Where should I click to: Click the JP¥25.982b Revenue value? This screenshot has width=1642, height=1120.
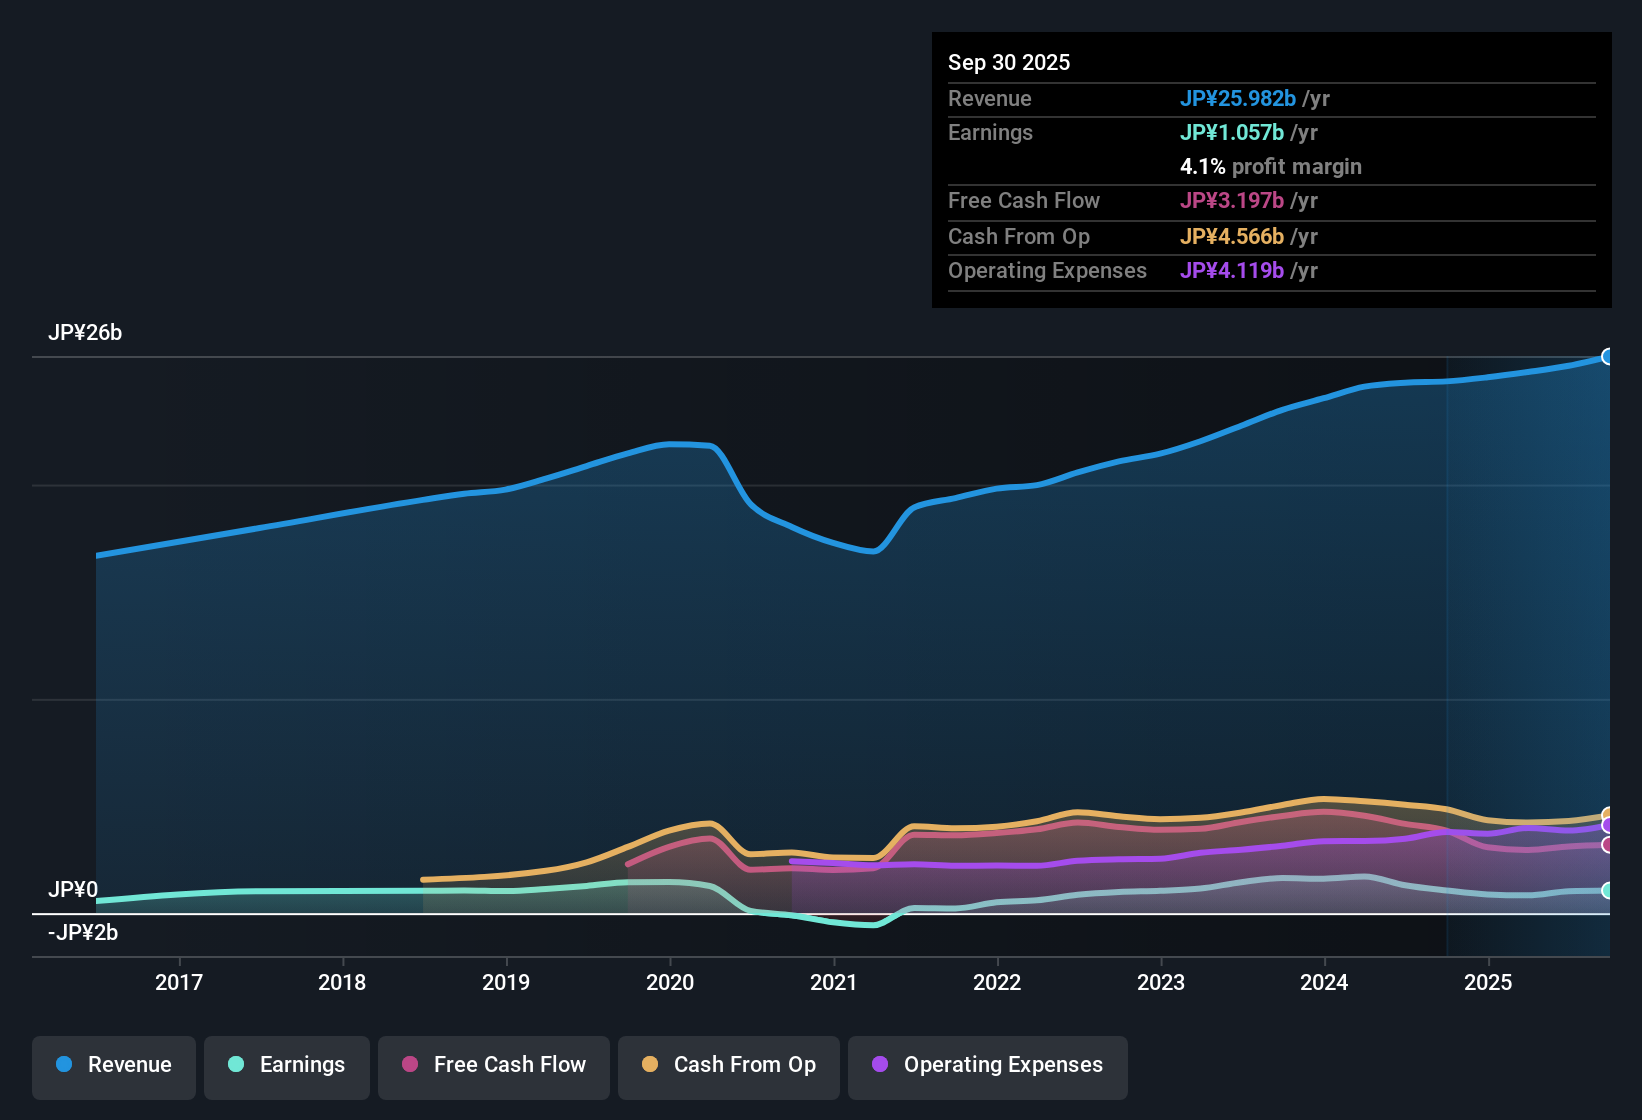point(1239,98)
